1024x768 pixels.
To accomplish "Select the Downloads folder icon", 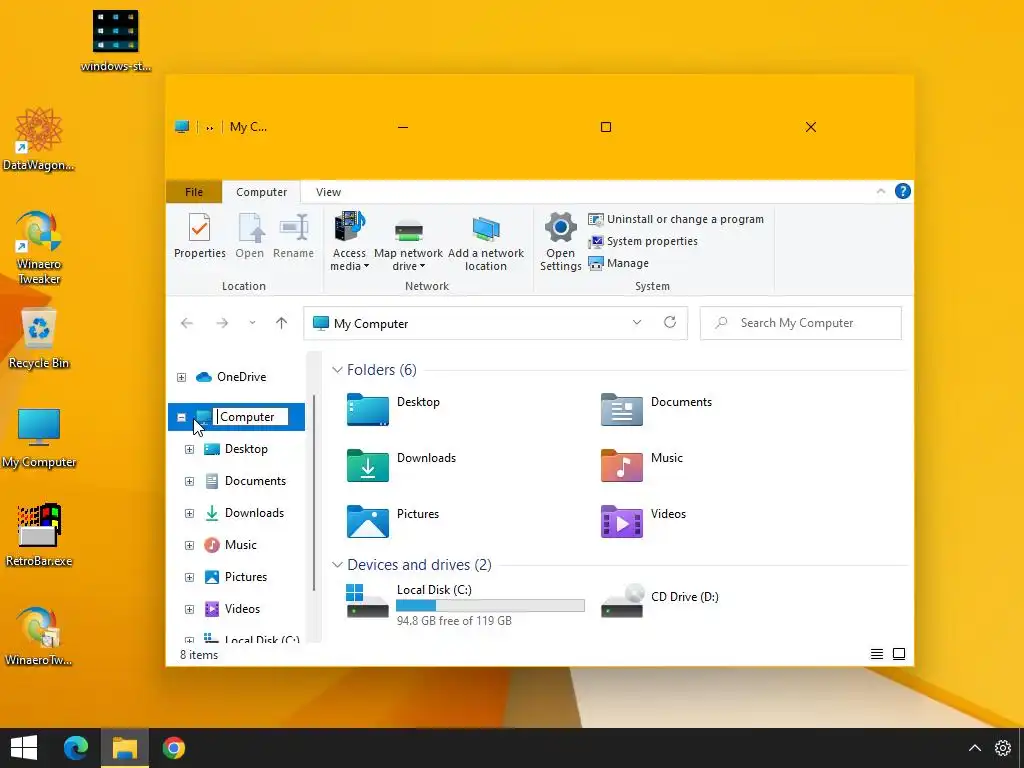I will point(368,466).
